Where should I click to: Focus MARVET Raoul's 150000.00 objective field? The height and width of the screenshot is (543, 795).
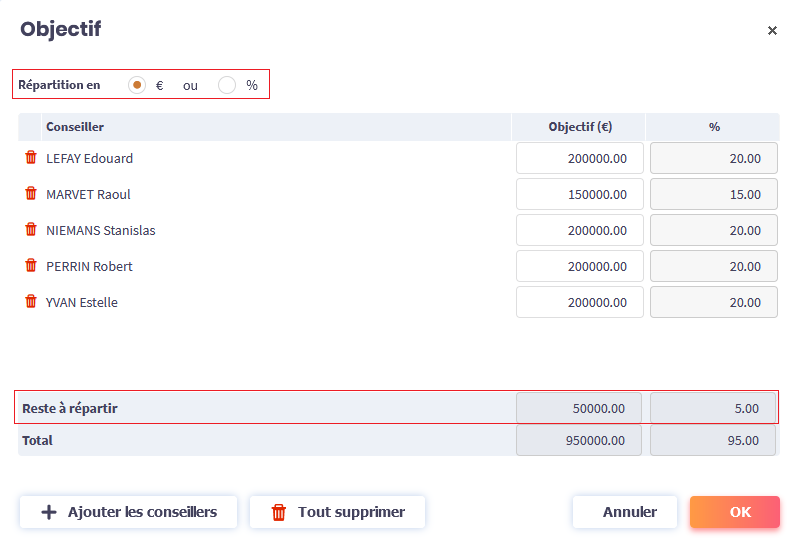coord(580,194)
